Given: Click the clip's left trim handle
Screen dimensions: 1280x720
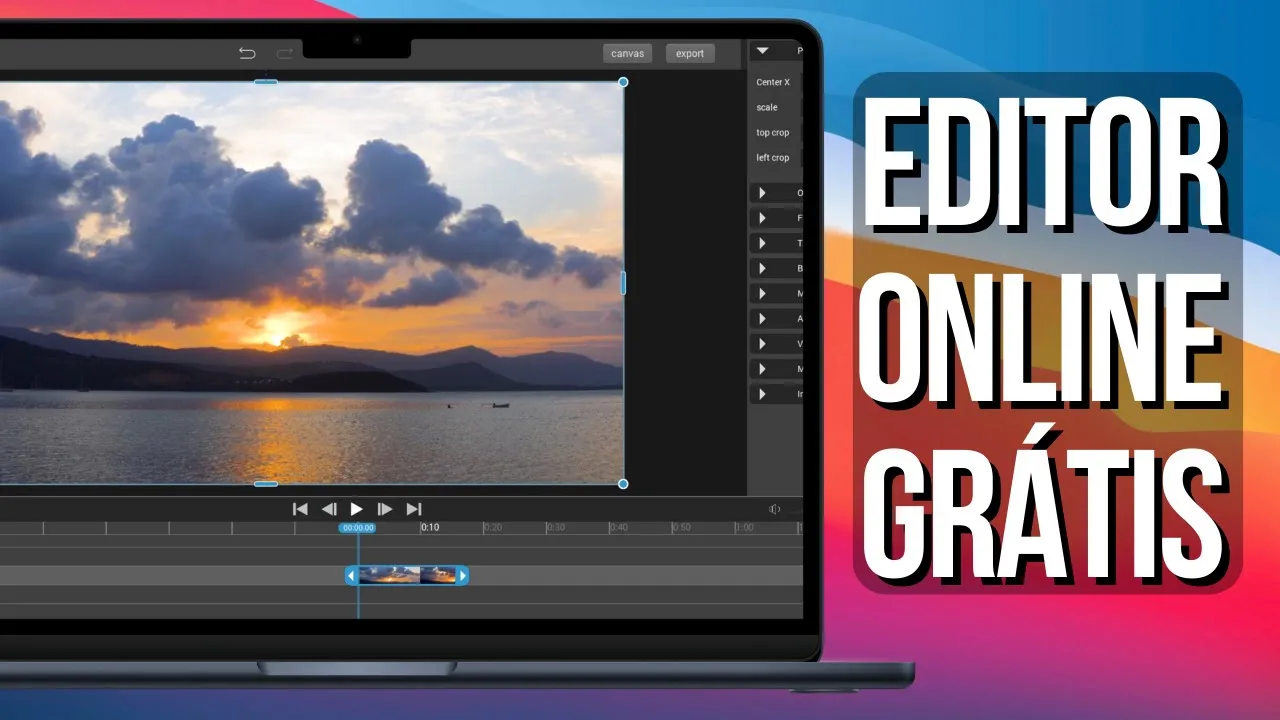Looking at the screenshot, I should coord(351,575).
